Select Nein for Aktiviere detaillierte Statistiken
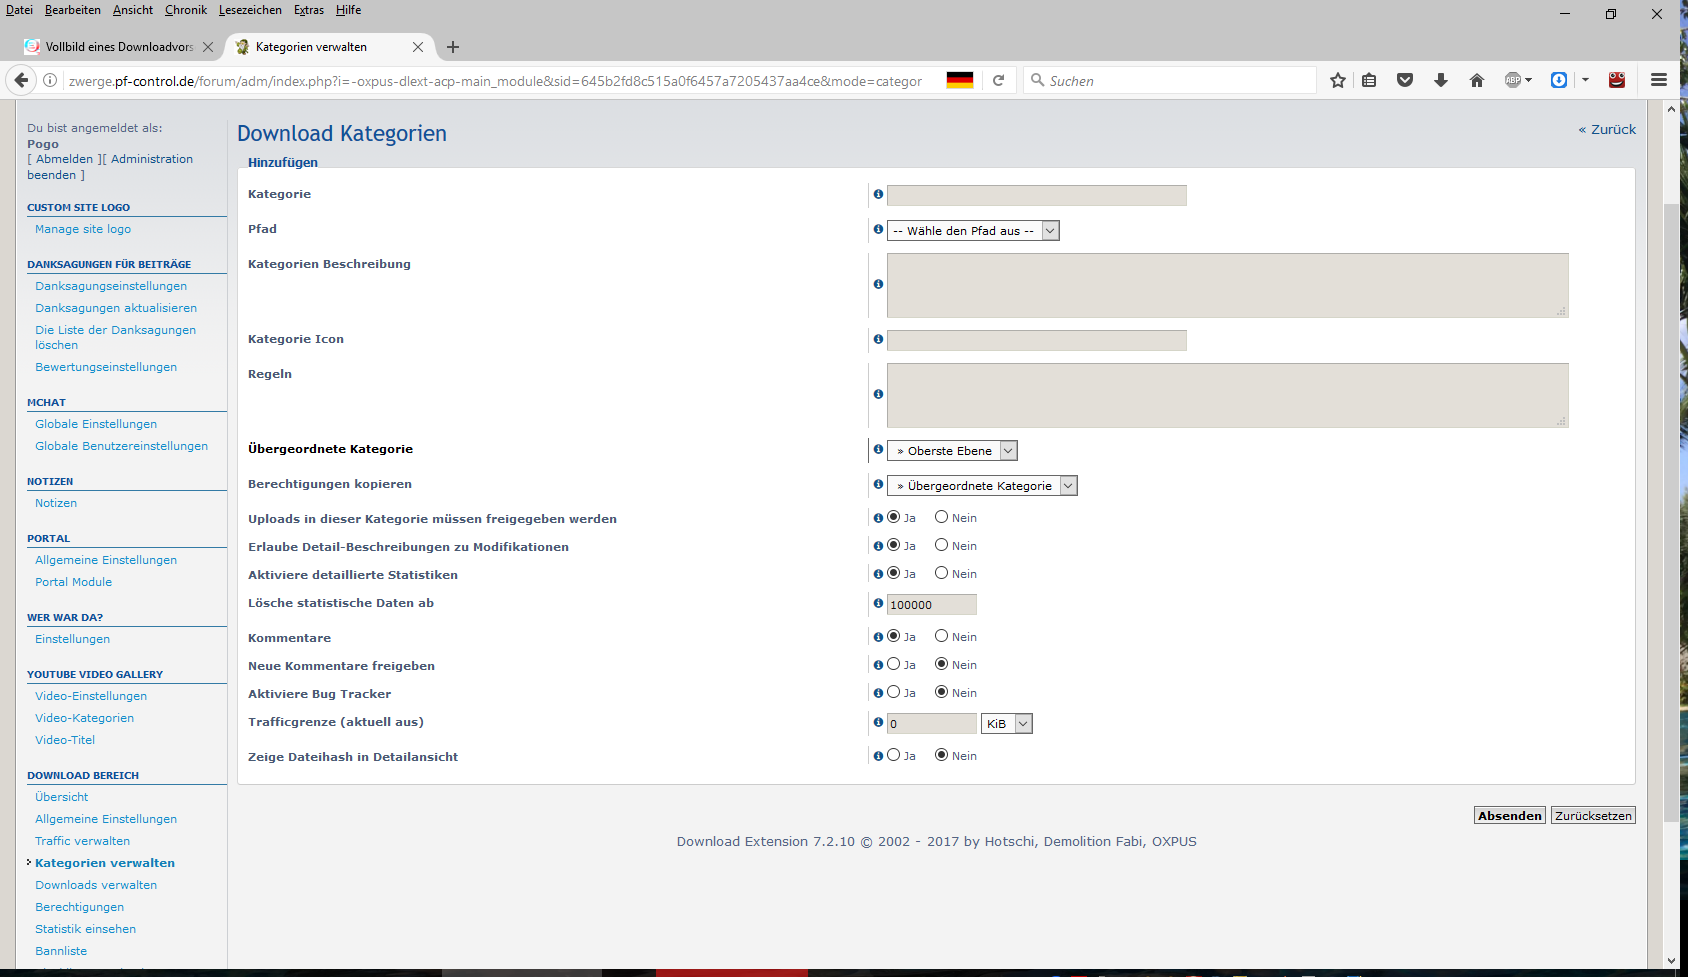1688x977 pixels. (x=940, y=573)
